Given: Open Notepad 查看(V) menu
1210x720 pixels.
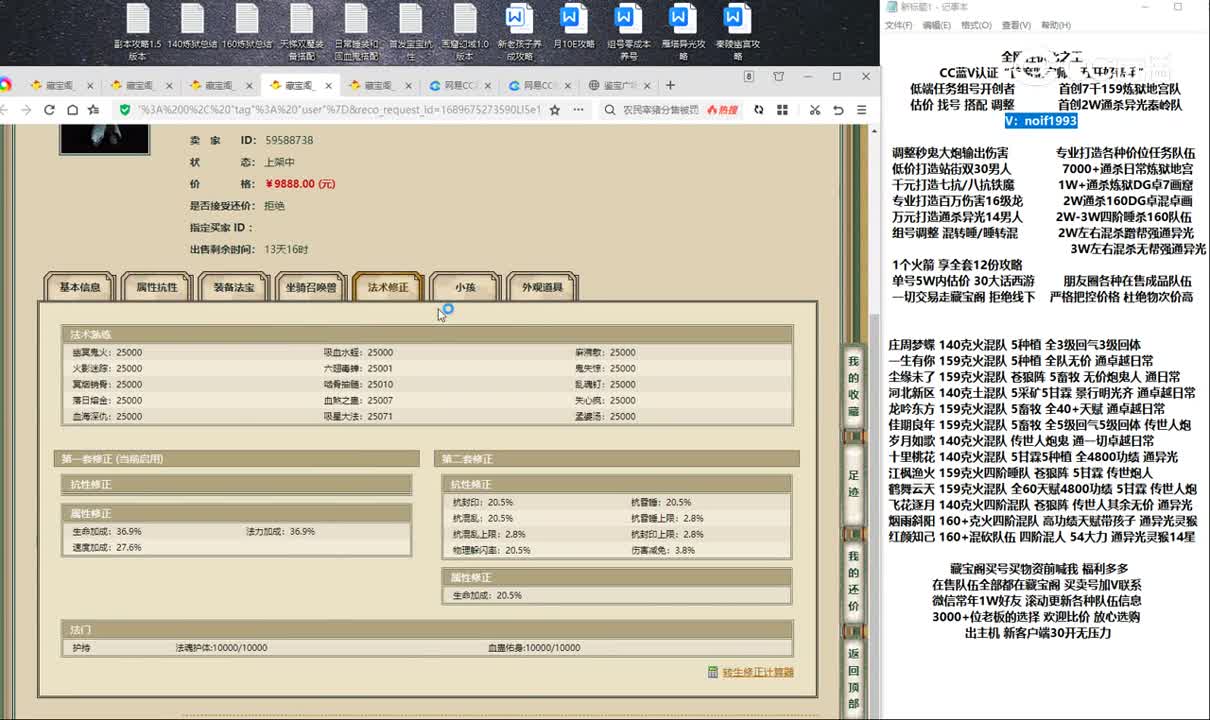Looking at the screenshot, I should pyautogui.click(x=1016, y=25).
